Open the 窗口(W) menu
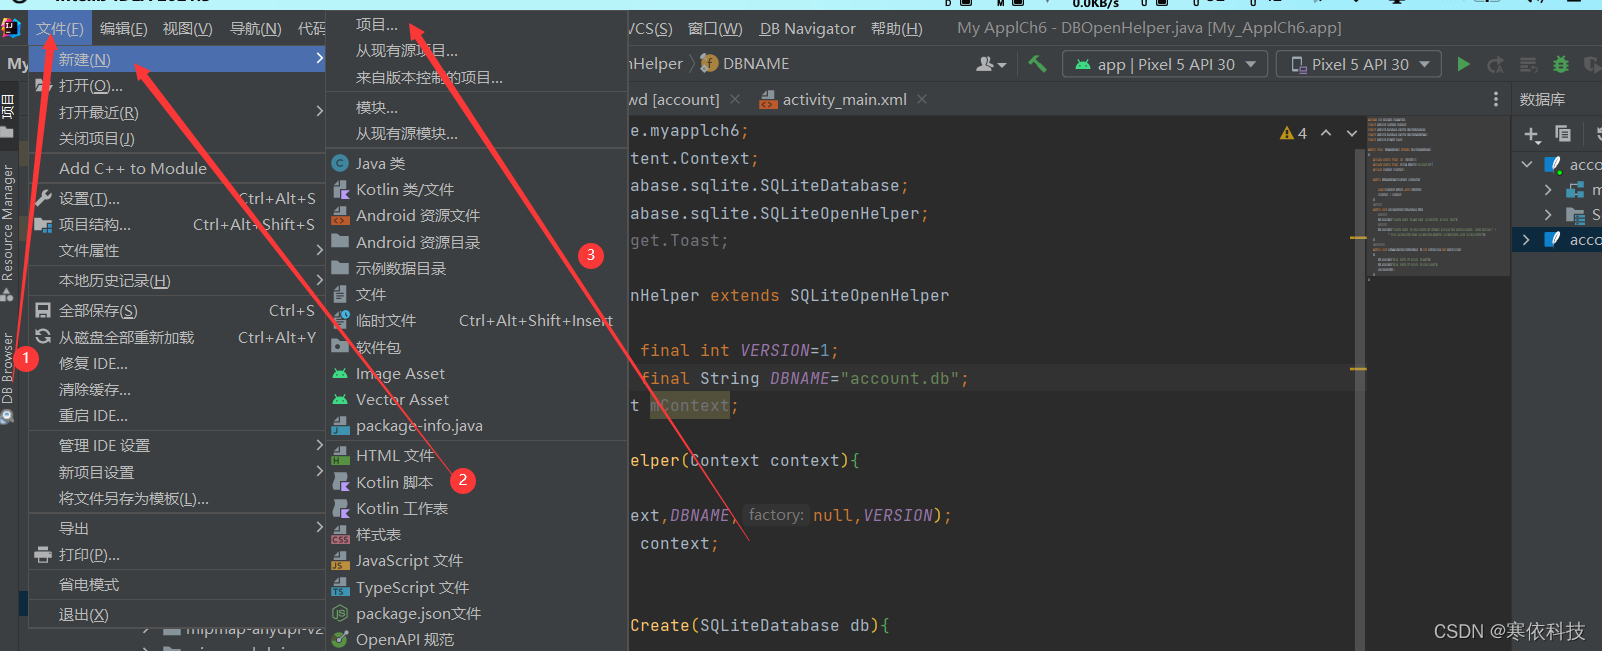The image size is (1602, 651). [x=716, y=28]
